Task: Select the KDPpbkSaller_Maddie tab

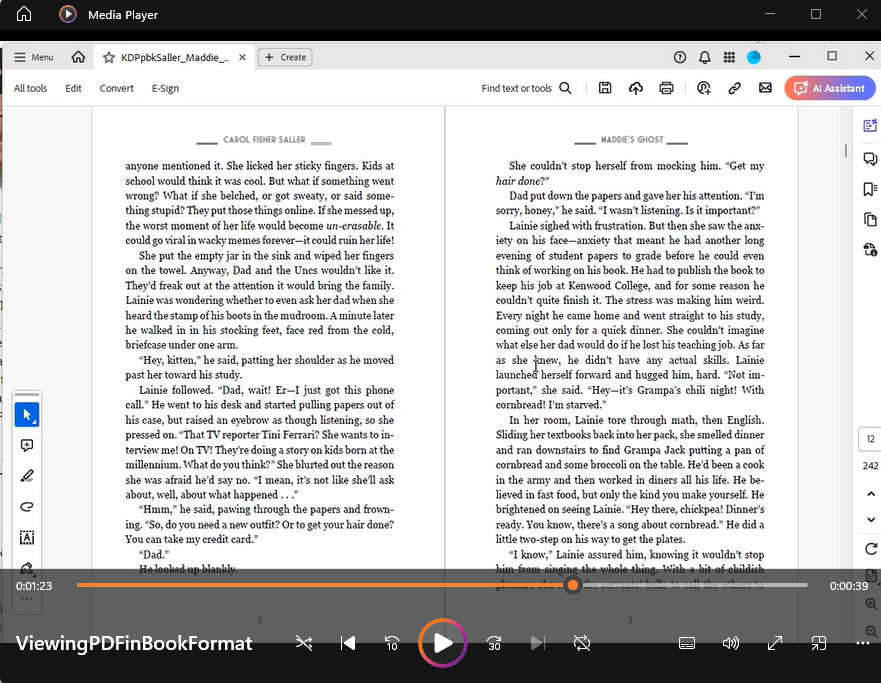Action: tap(174, 57)
